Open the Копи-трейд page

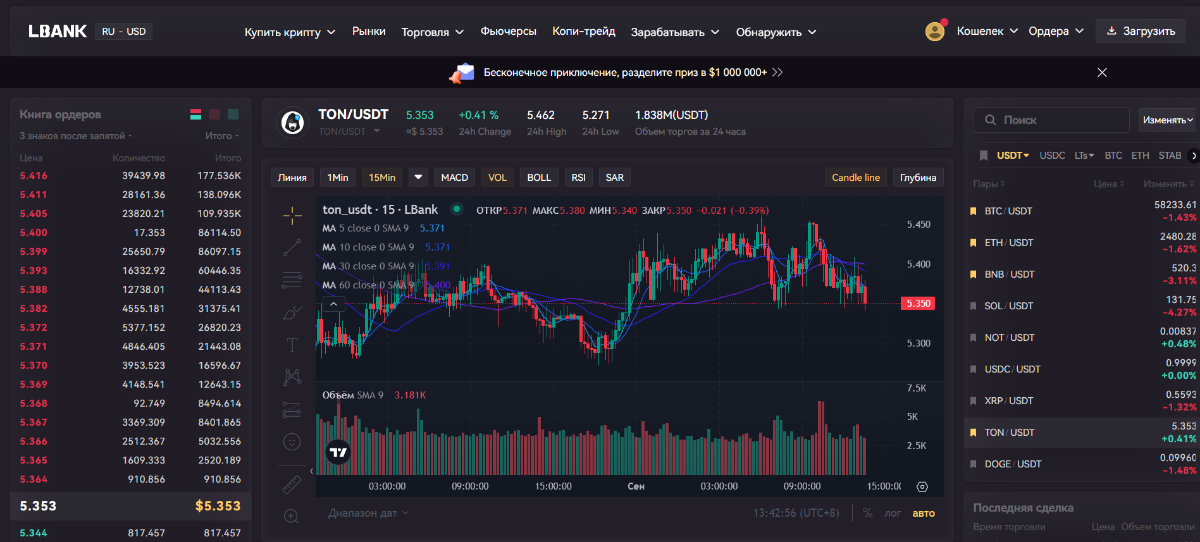point(584,32)
